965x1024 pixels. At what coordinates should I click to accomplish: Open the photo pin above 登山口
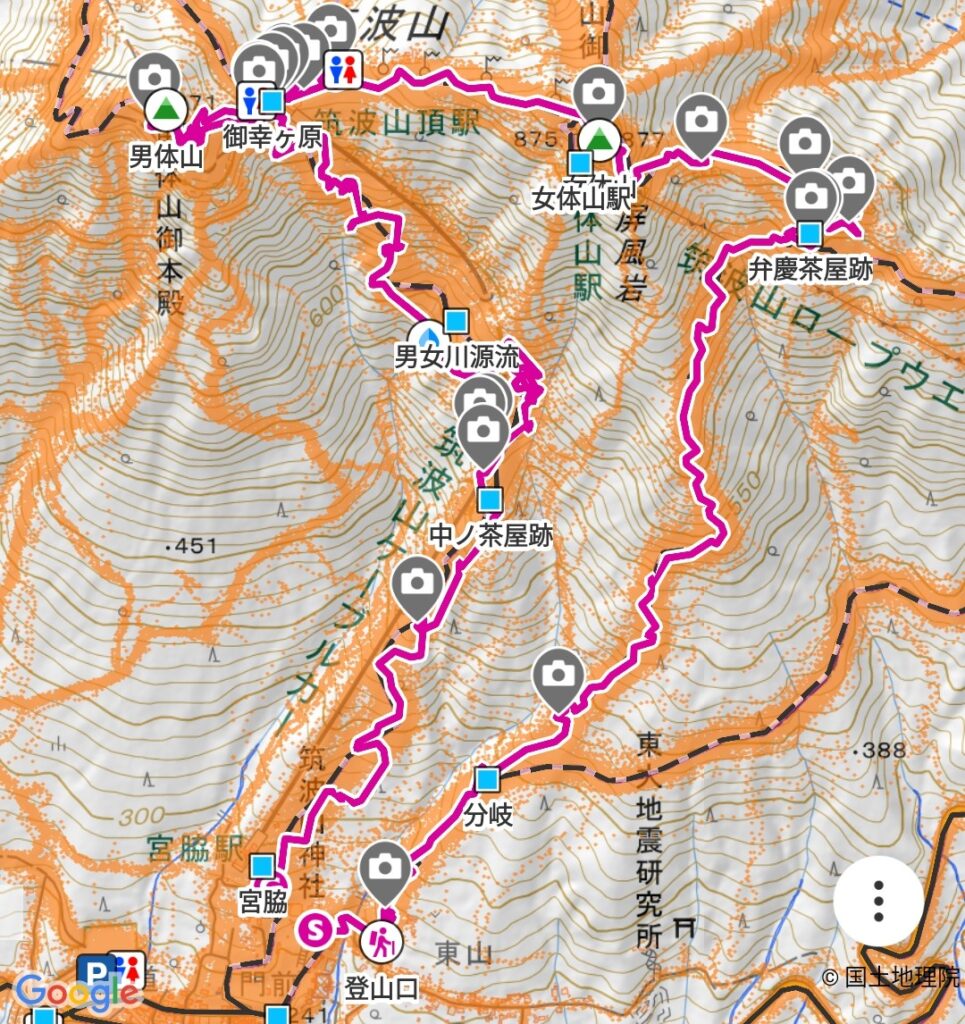[385, 871]
